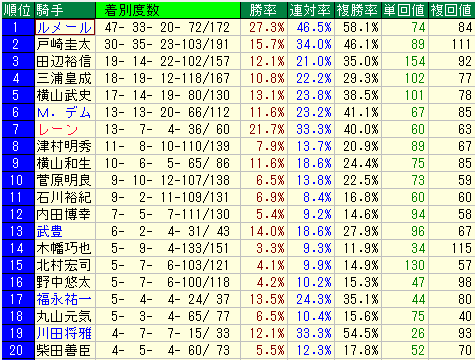
Task: Sort by 勝率 column header
Action: tap(264, 10)
